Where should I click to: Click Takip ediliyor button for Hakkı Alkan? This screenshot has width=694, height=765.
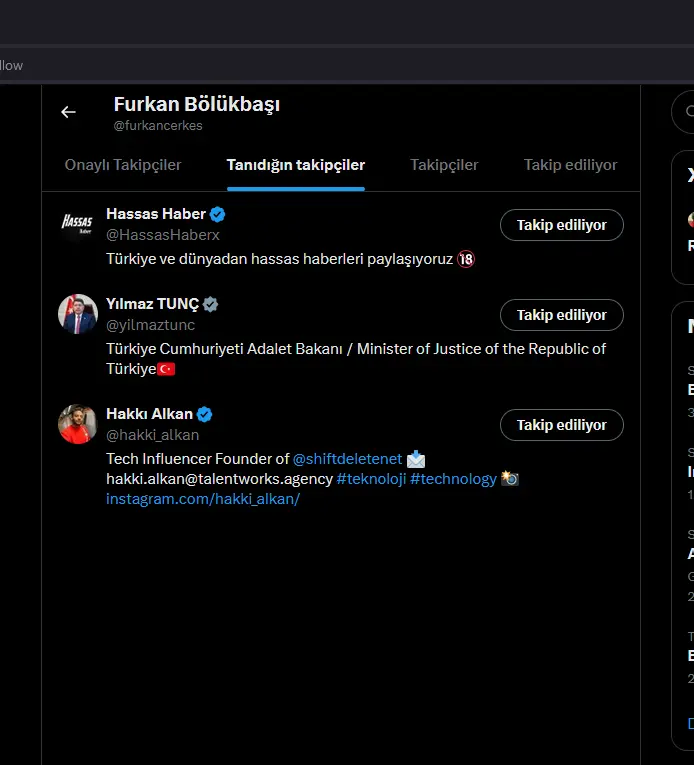[x=562, y=425]
